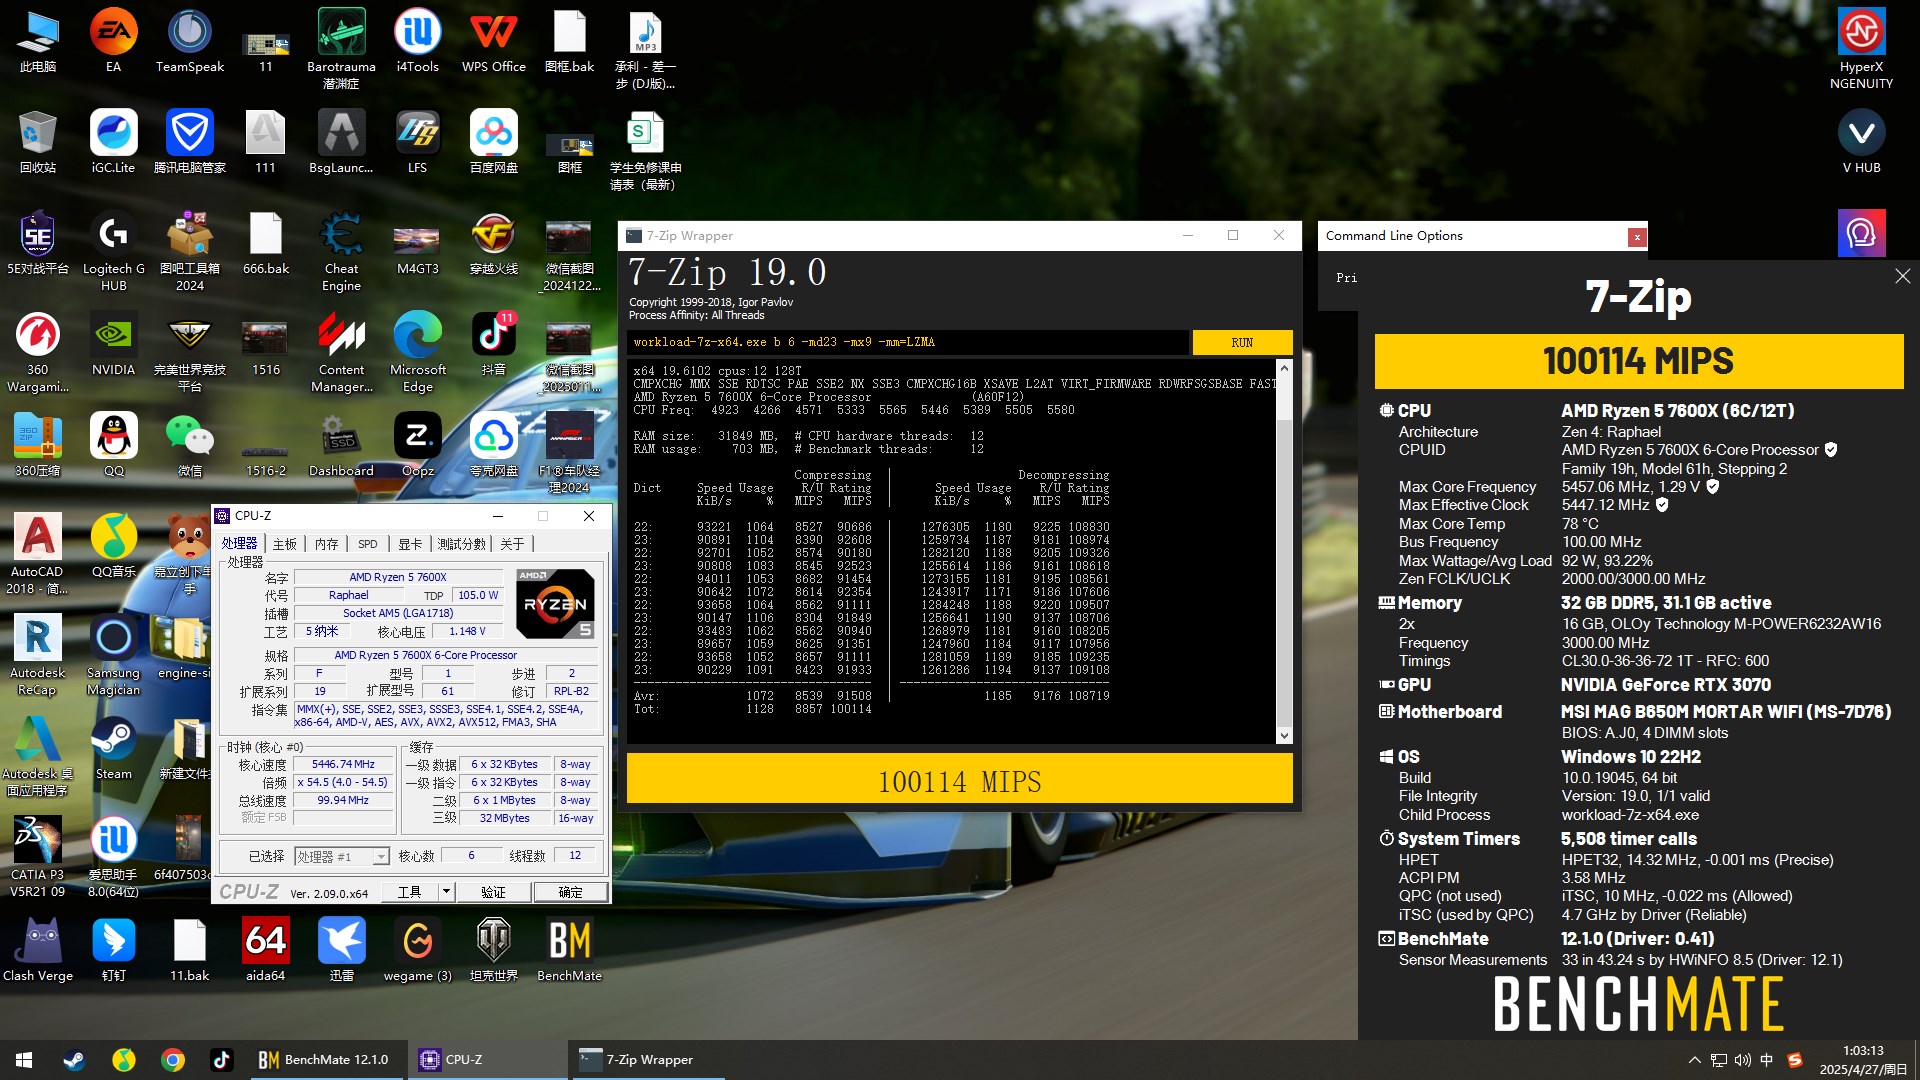This screenshot has width=1920, height=1080.
Task: Open the SPD tab in CPU-Z
Action: (x=368, y=544)
